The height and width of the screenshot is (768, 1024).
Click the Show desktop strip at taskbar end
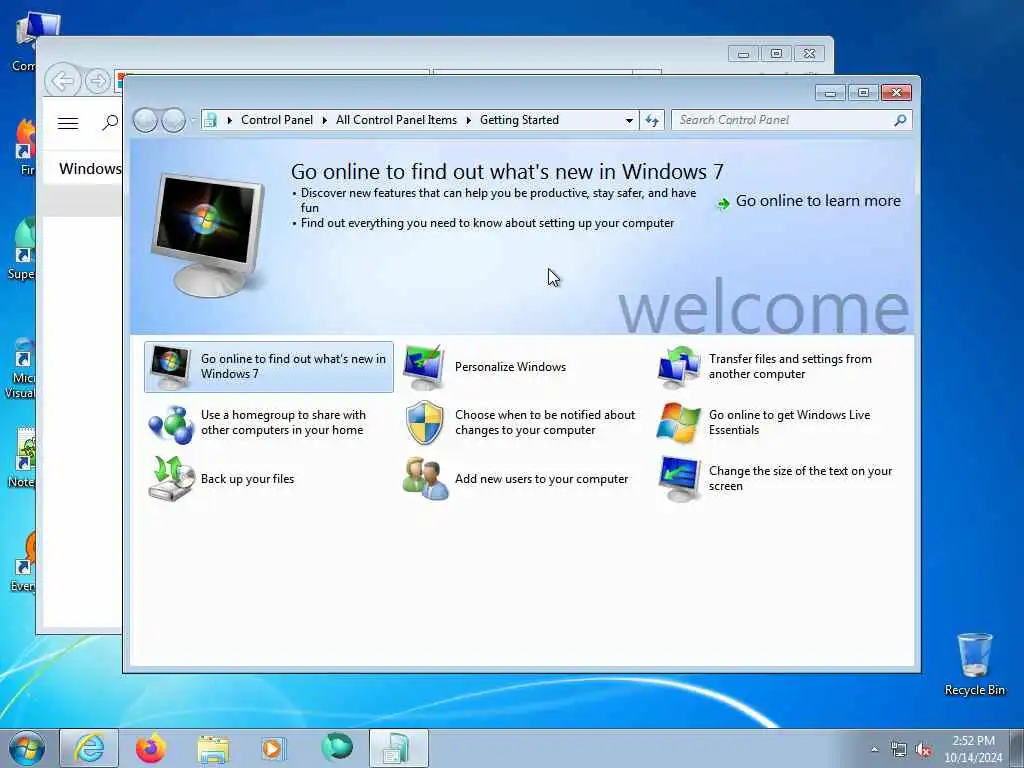point(1016,749)
